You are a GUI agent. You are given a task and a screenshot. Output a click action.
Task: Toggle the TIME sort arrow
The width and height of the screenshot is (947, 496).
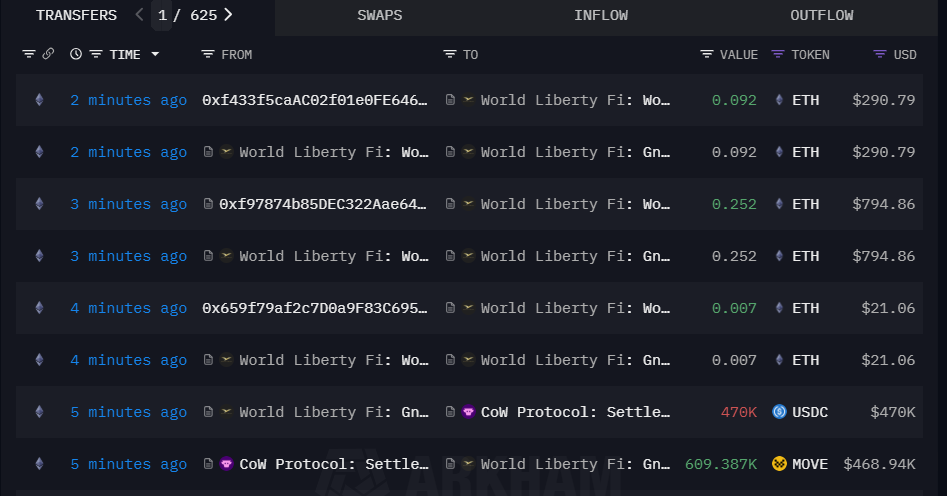155,54
